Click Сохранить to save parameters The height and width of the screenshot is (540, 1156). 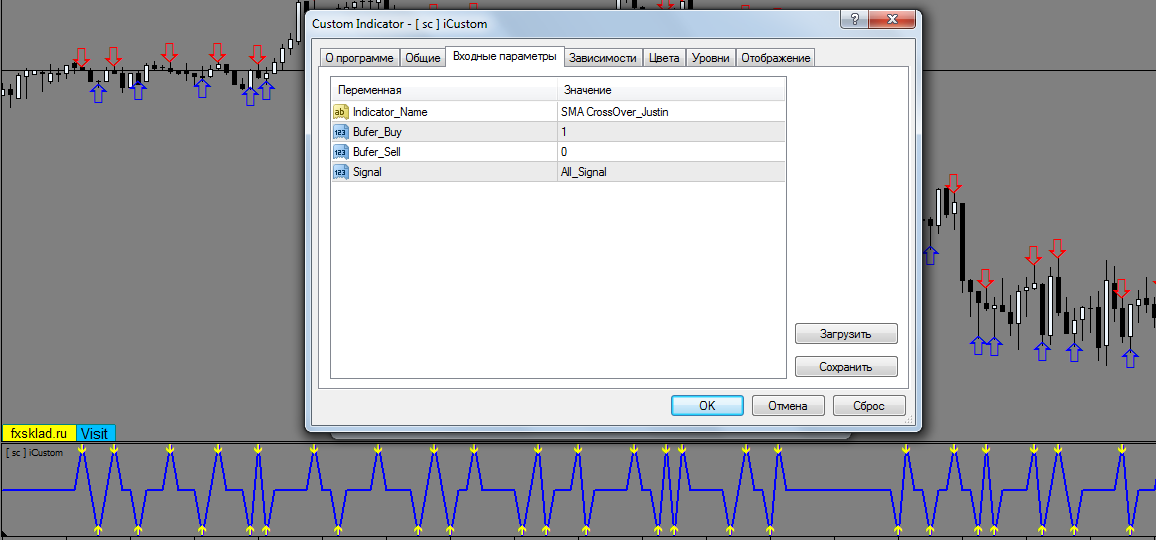(846, 367)
